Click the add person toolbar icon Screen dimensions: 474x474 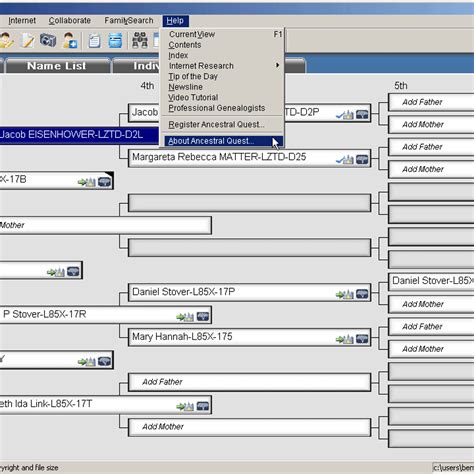(x=70, y=41)
